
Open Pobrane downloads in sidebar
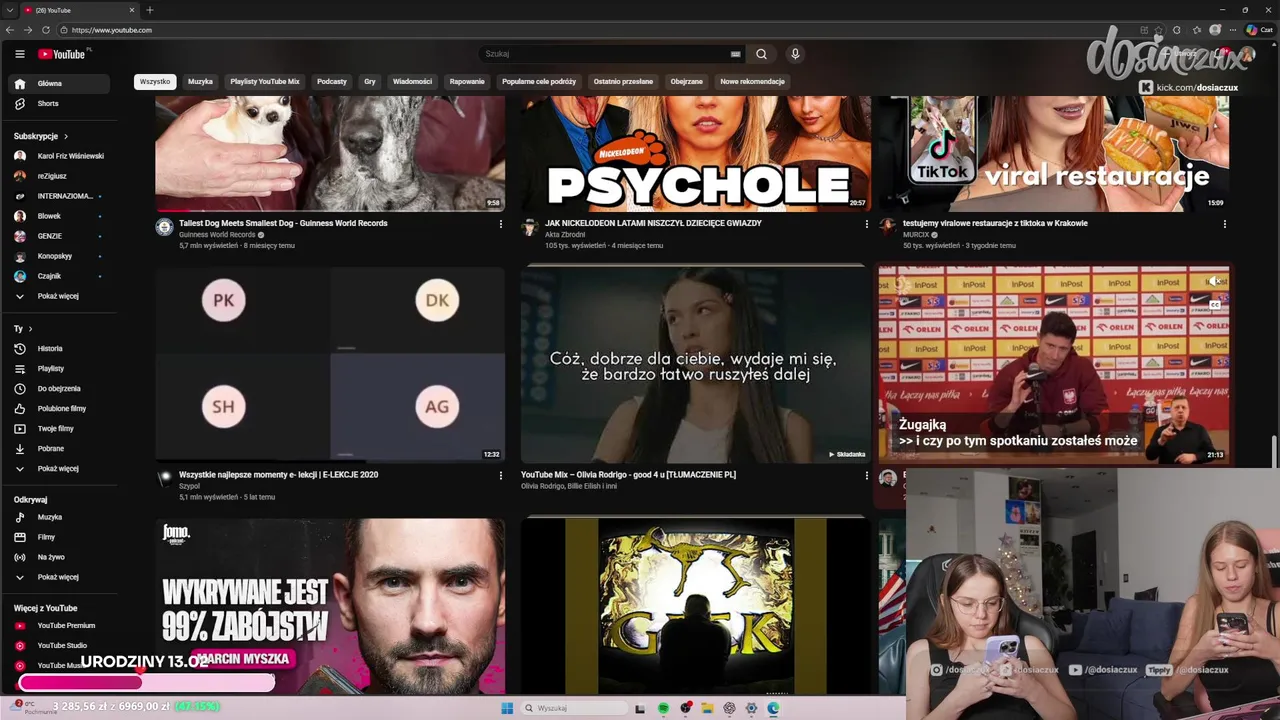click(x=59, y=449)
